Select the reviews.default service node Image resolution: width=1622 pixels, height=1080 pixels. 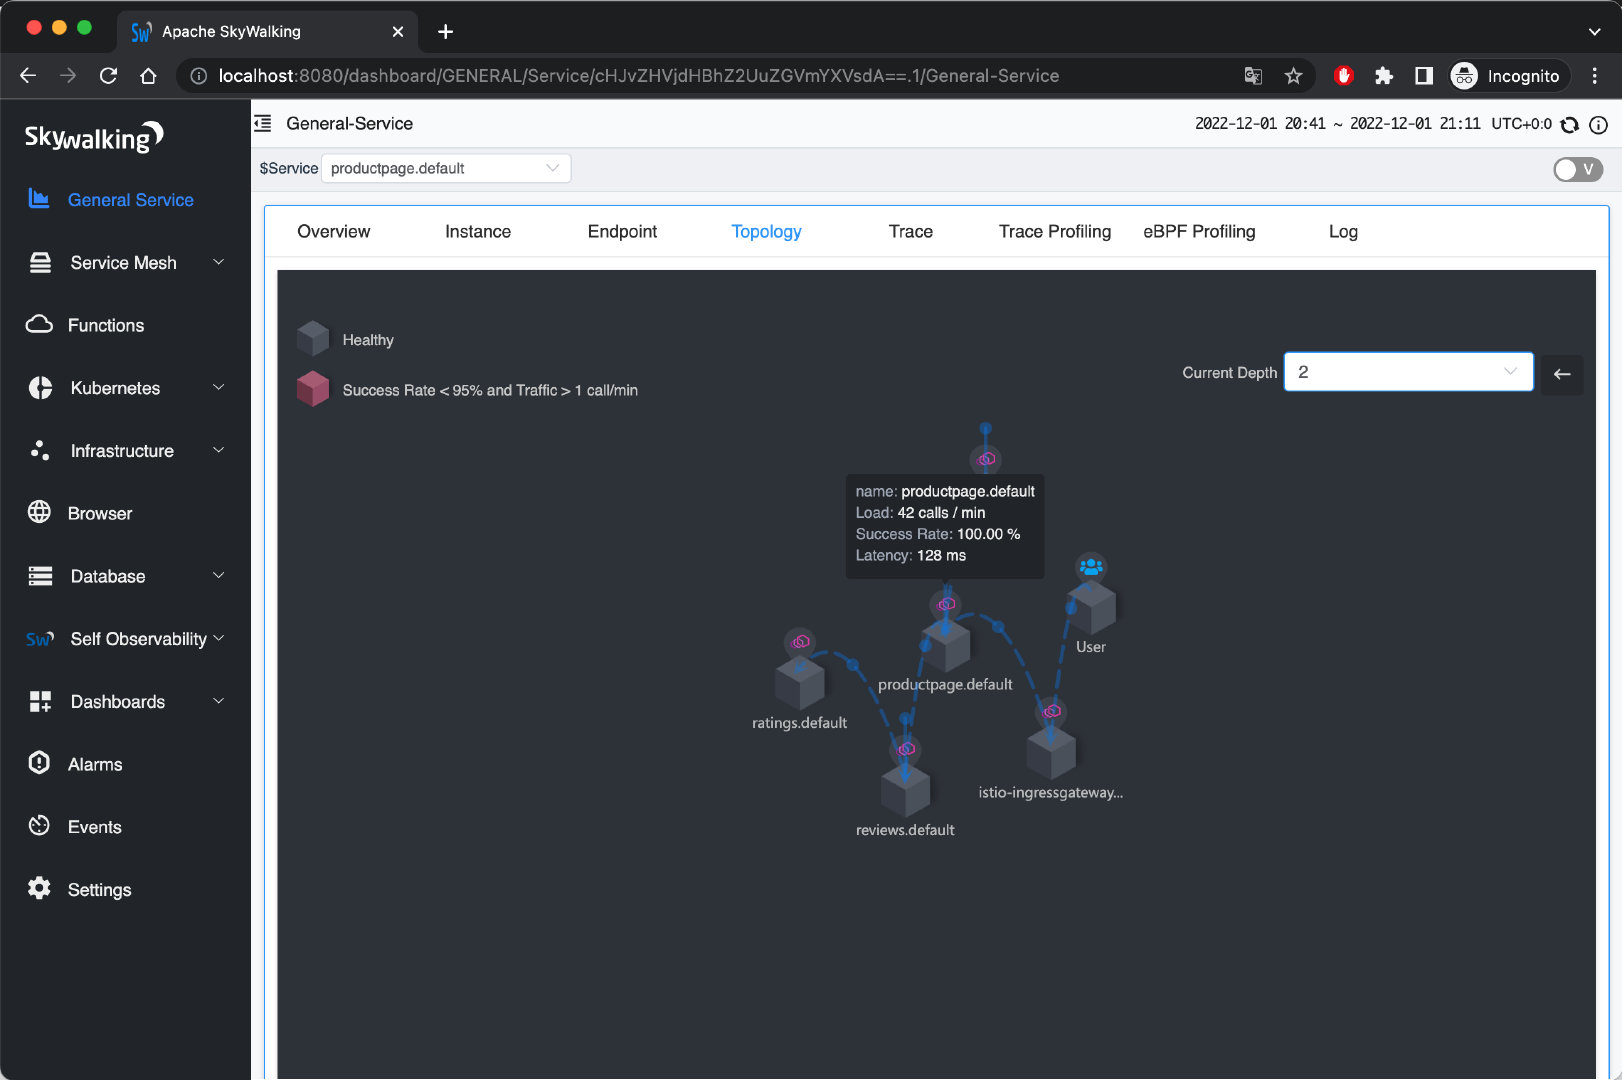905,791
